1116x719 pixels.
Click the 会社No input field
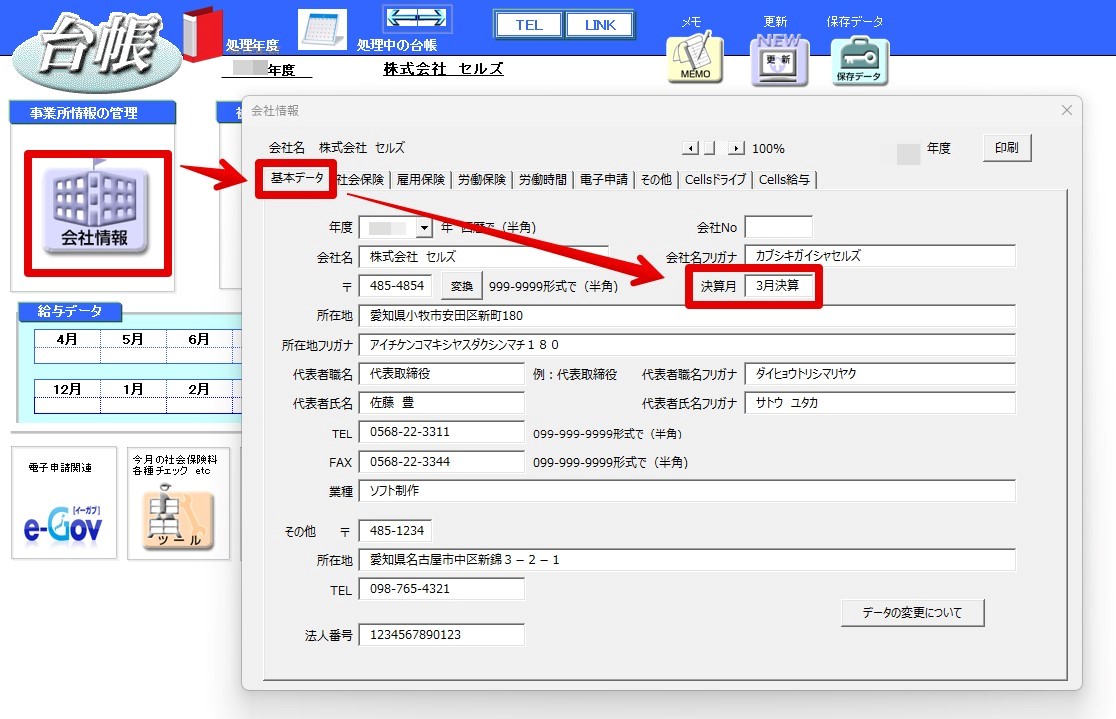tap(779, 227)
